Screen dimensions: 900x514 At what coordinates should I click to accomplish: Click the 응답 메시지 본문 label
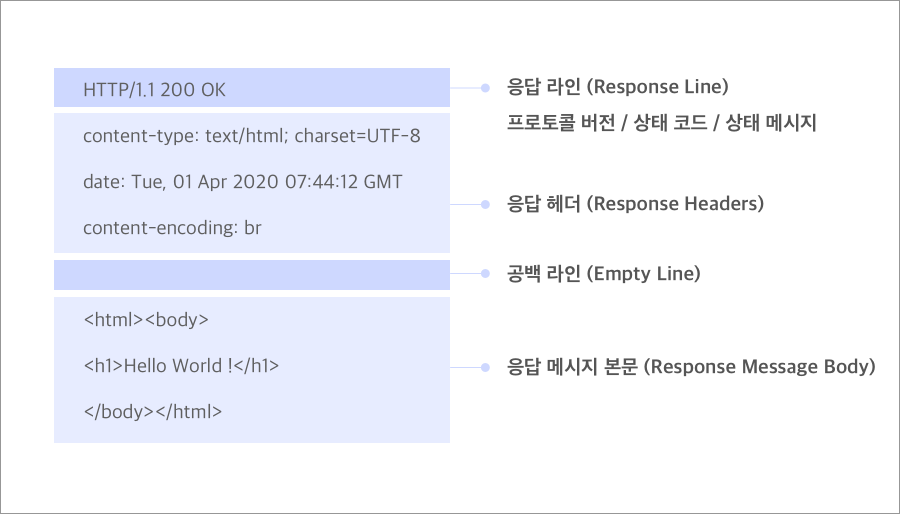point(691,367)
